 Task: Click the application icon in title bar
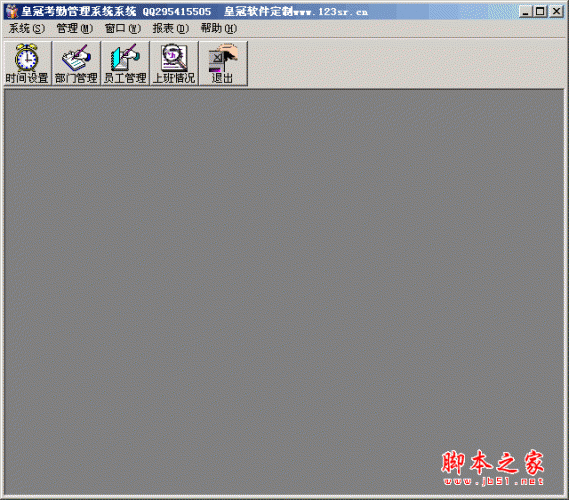[x=12, y=12]
